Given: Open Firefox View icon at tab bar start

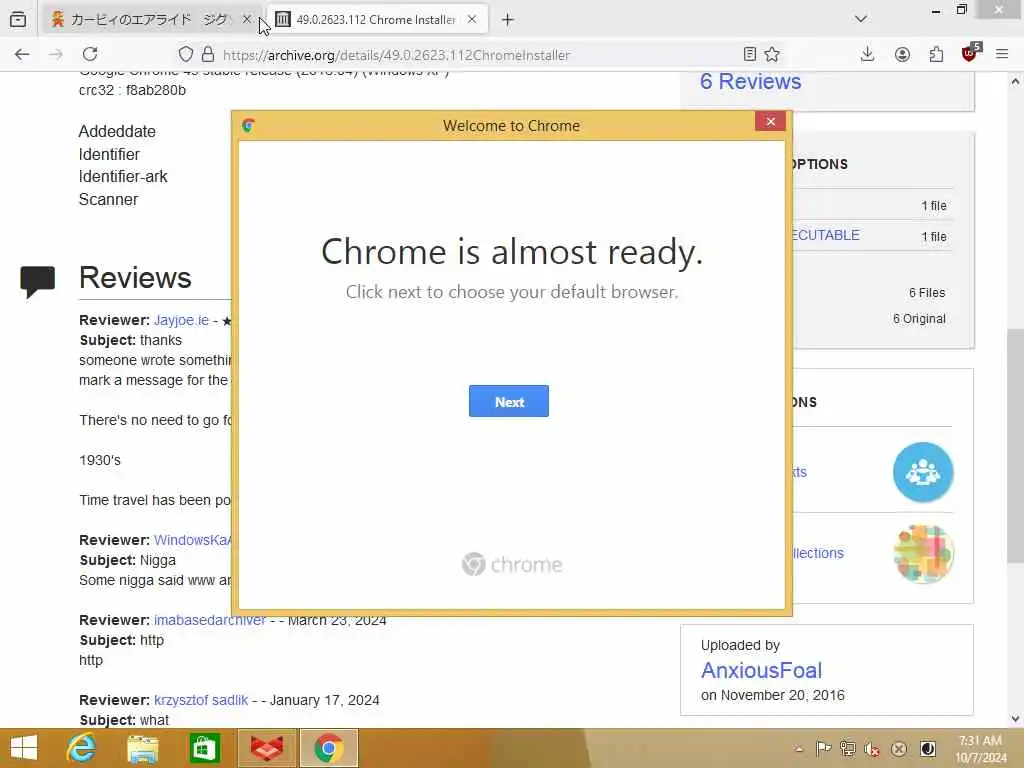Looking at the screenshot, I should pos(18,20).
